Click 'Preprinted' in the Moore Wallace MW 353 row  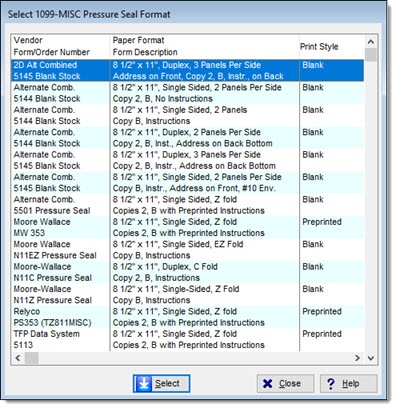[x=322, y=222]
